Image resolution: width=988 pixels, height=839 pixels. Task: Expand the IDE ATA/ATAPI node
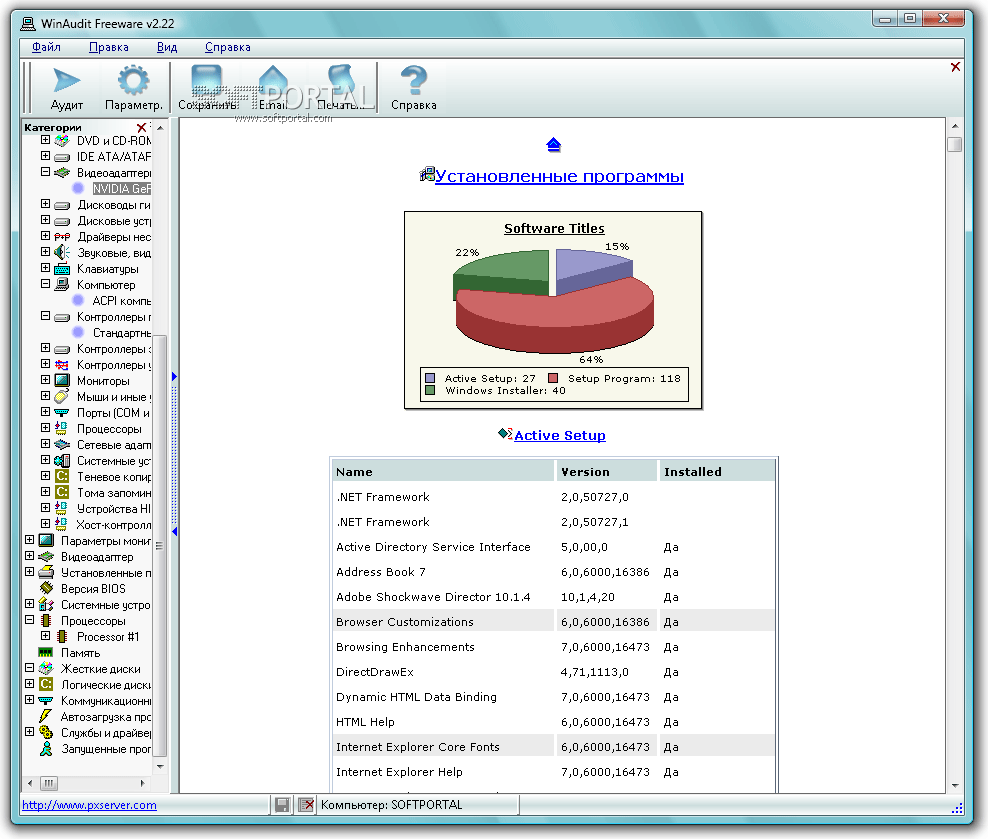(x=45, y=156)
